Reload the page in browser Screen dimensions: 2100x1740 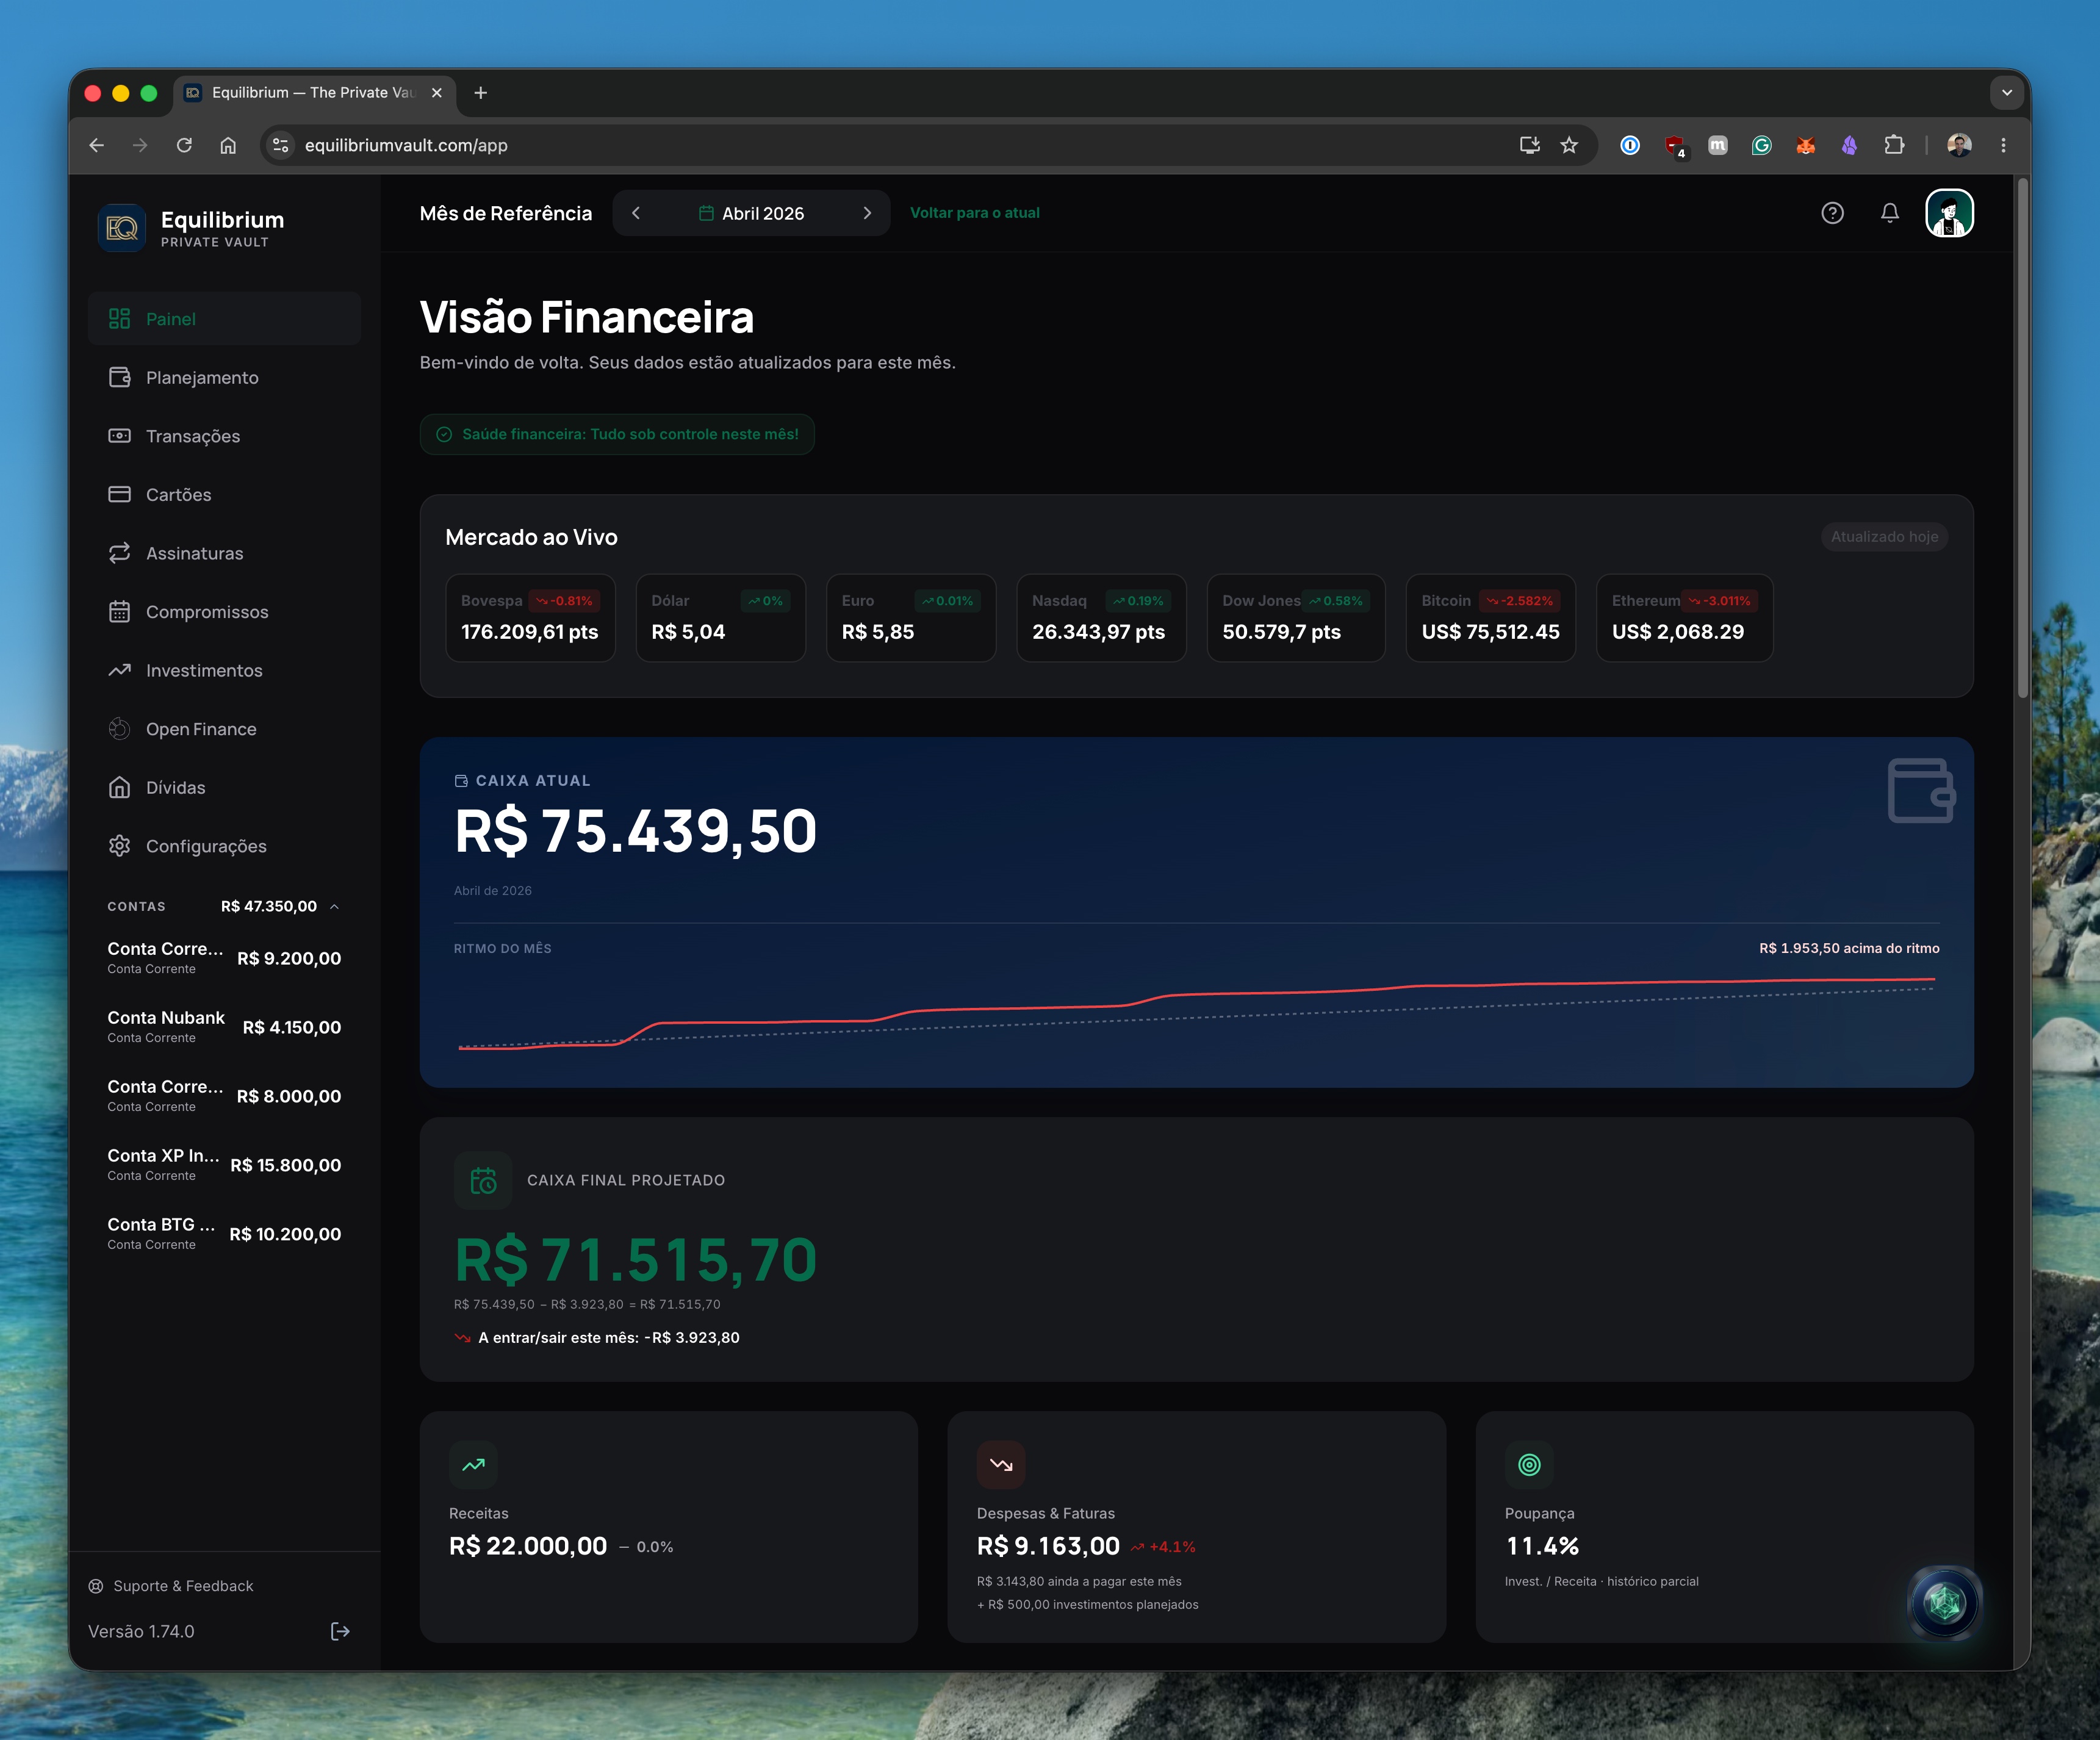[184, 145]
